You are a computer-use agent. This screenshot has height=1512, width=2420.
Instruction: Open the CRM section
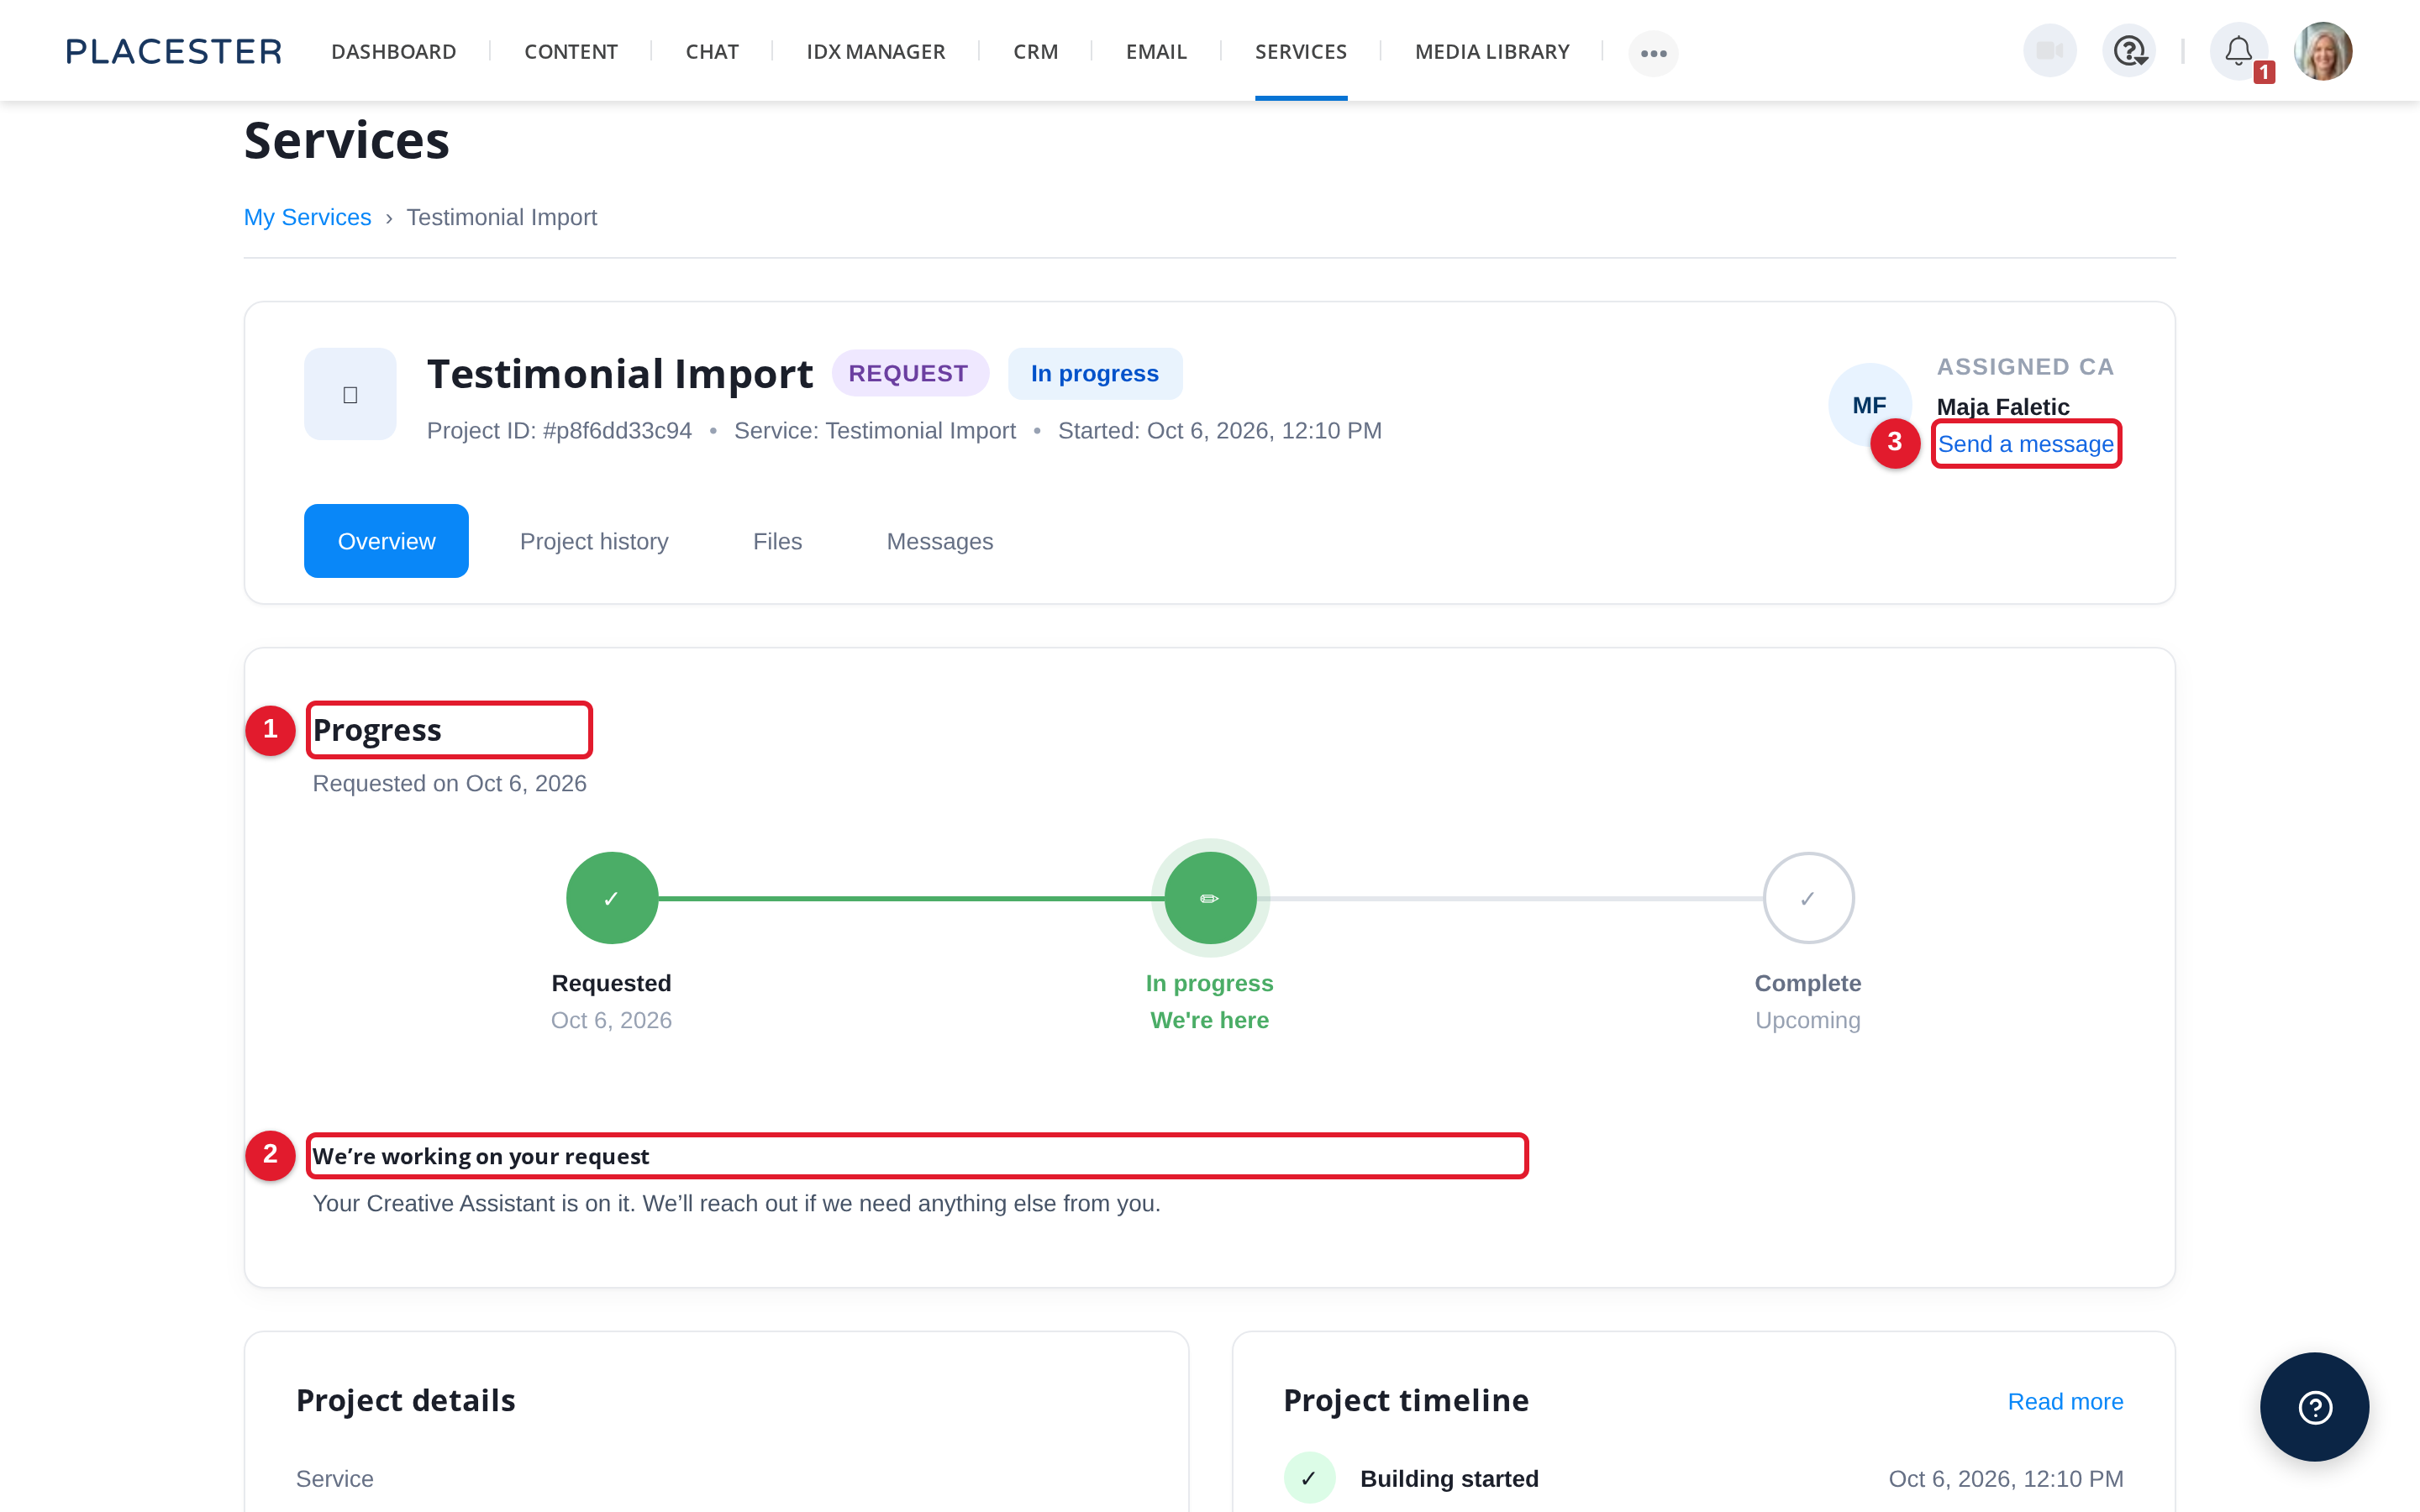[x=1035, y=51]
